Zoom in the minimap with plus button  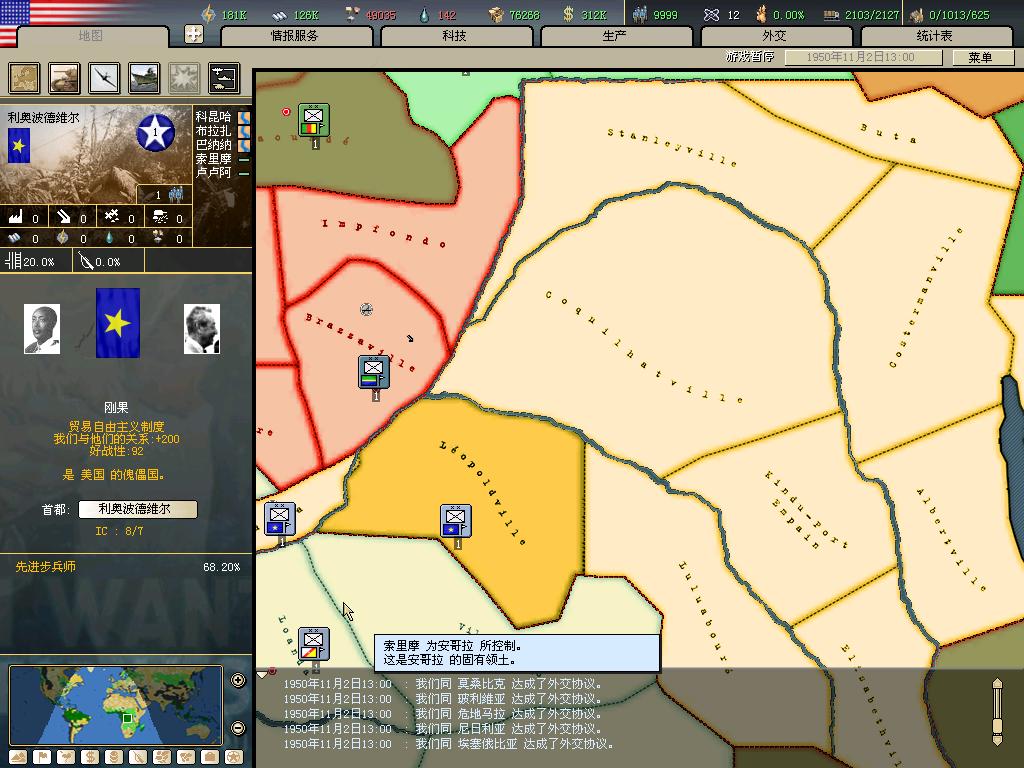click(238, 680)
